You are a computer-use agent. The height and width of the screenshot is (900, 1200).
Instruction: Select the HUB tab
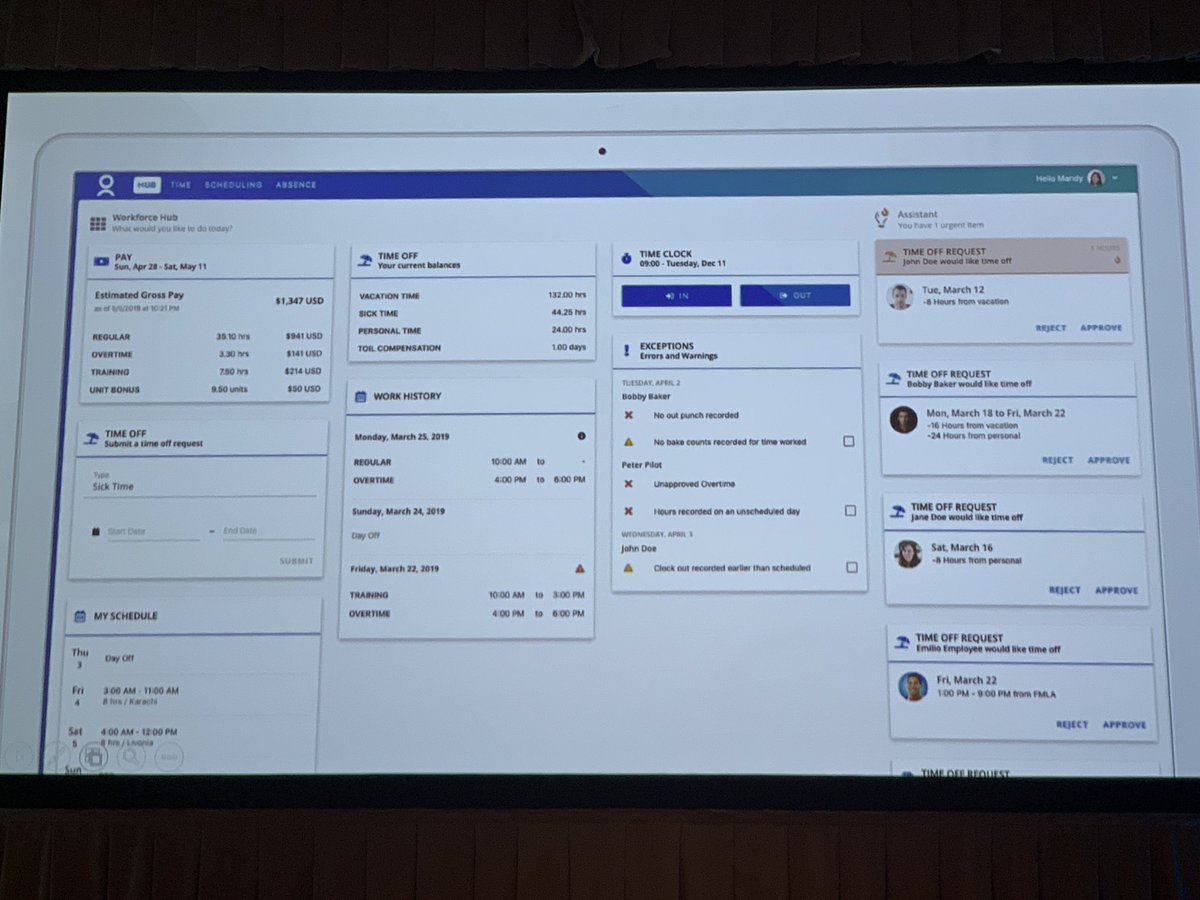[x=146, y=185]
